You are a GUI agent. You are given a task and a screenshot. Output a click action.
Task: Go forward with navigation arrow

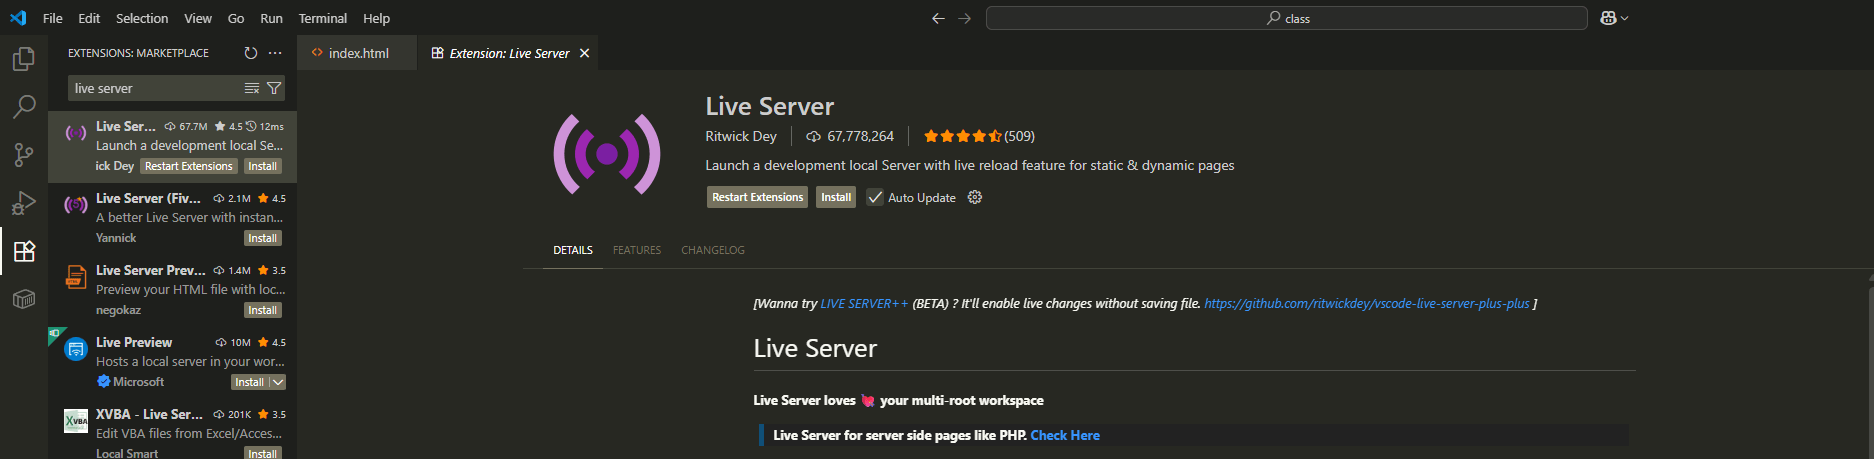click(x=964, y=18)
